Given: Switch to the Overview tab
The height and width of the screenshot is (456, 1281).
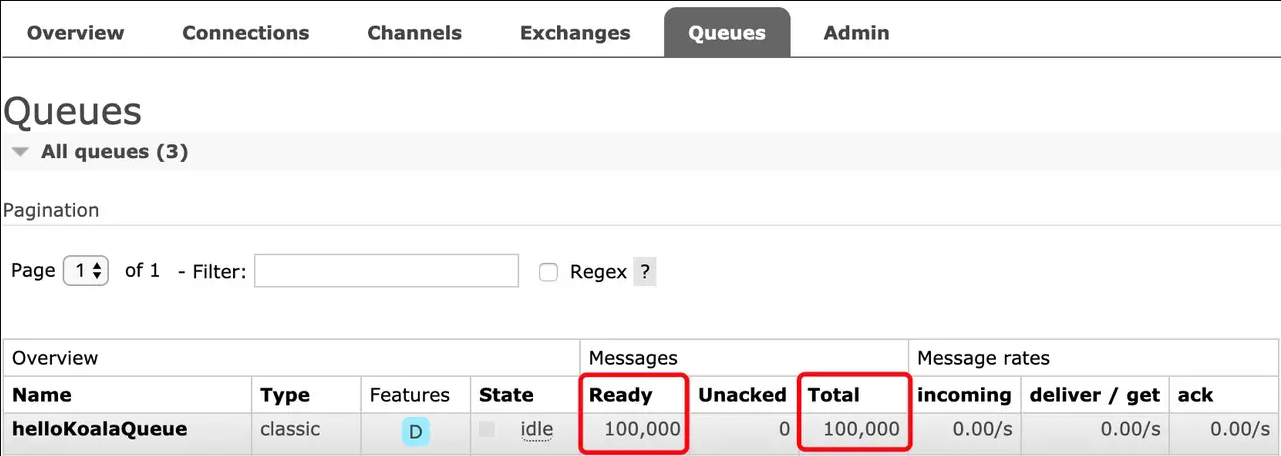Looking at the screenshot, I should [76, 33].
